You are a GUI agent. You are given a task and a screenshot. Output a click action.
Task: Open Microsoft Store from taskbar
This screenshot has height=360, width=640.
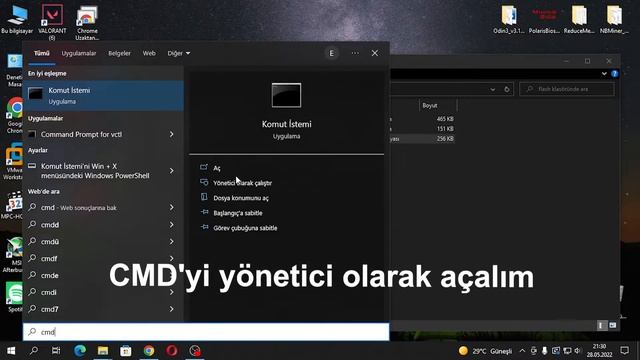[126, 351]
